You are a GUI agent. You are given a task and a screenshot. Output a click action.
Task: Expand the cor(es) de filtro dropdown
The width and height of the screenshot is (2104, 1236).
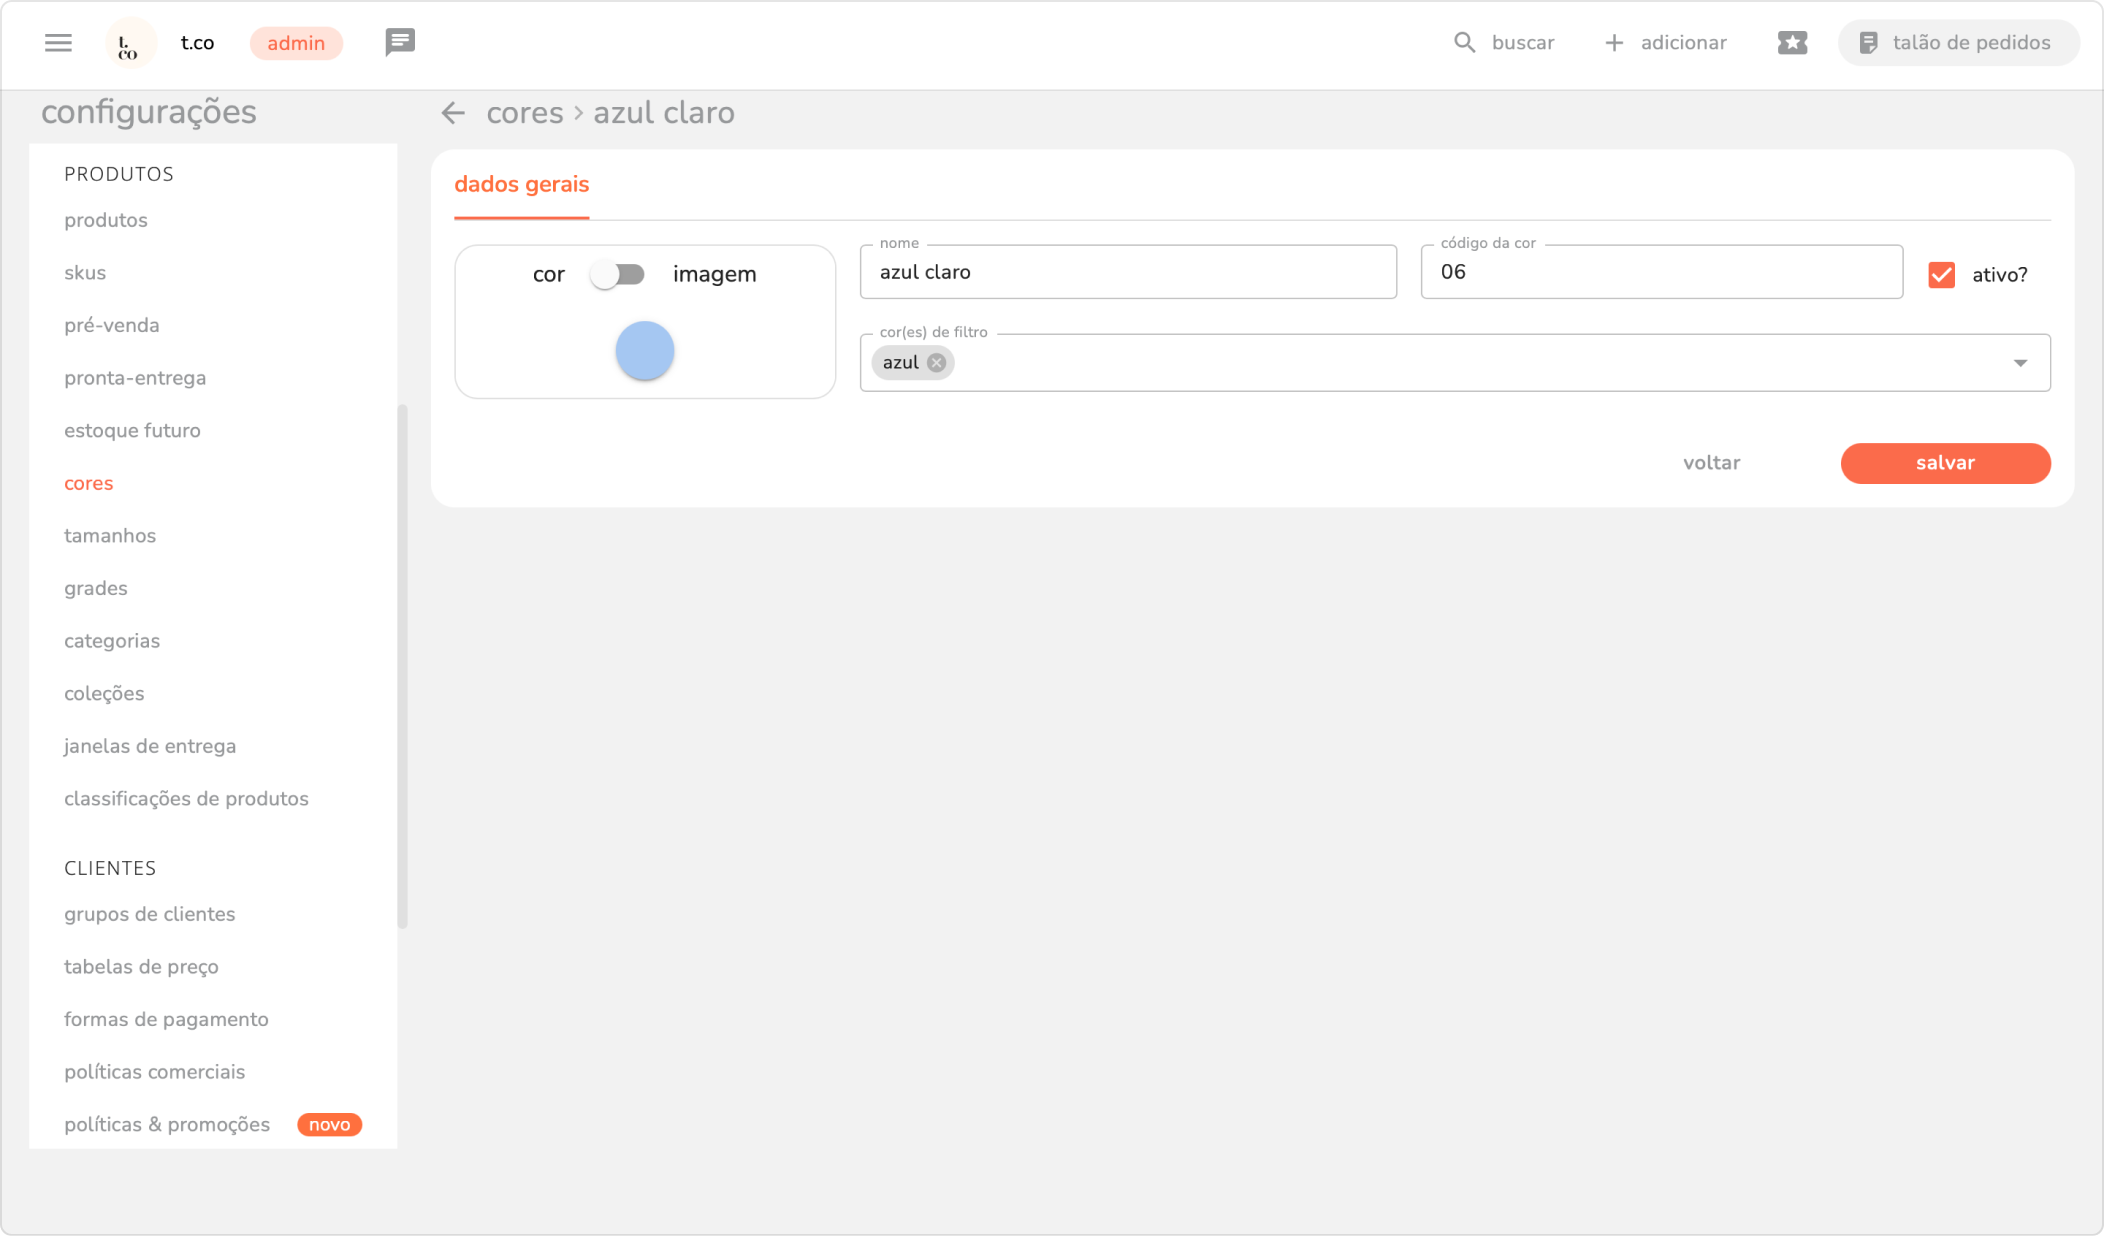(2020, 363)
